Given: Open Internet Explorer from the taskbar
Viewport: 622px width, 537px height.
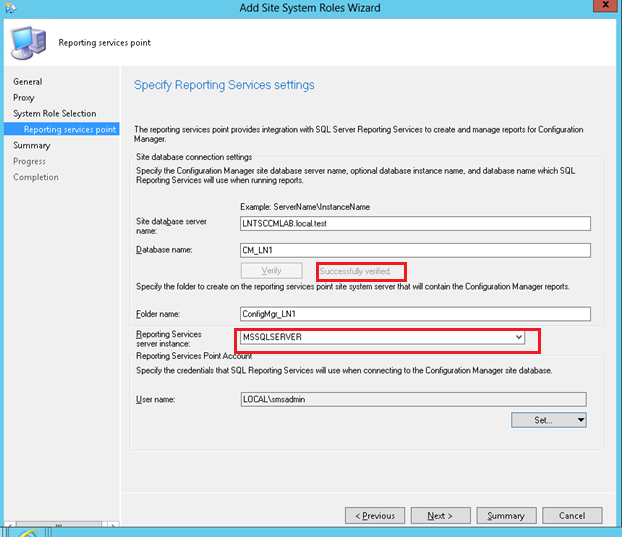Looking at the screenshot, I should tap(28, 533).
